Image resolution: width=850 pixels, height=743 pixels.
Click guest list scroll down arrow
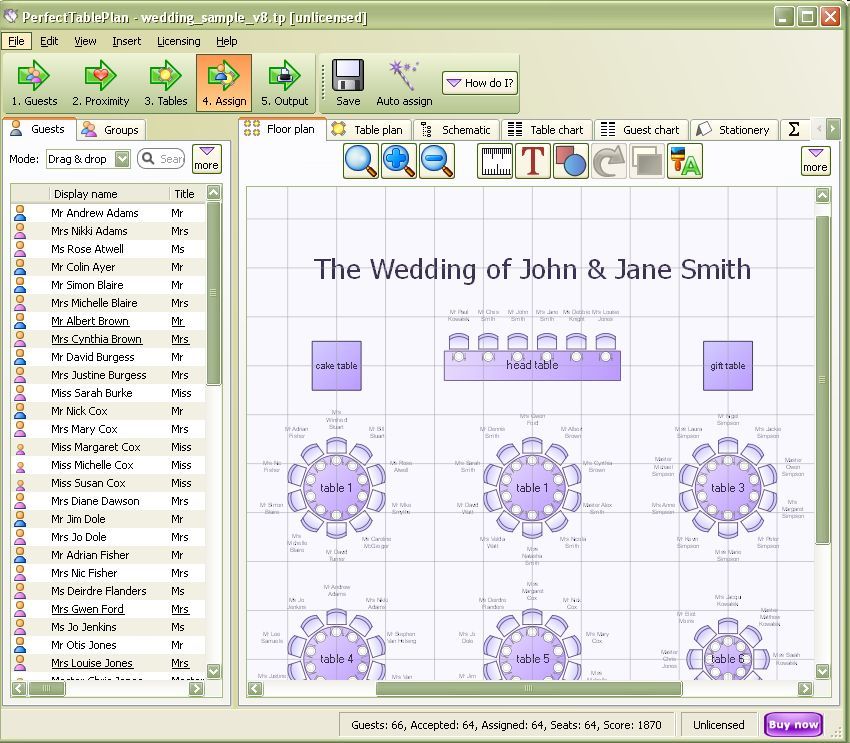(x=214, y=671)
